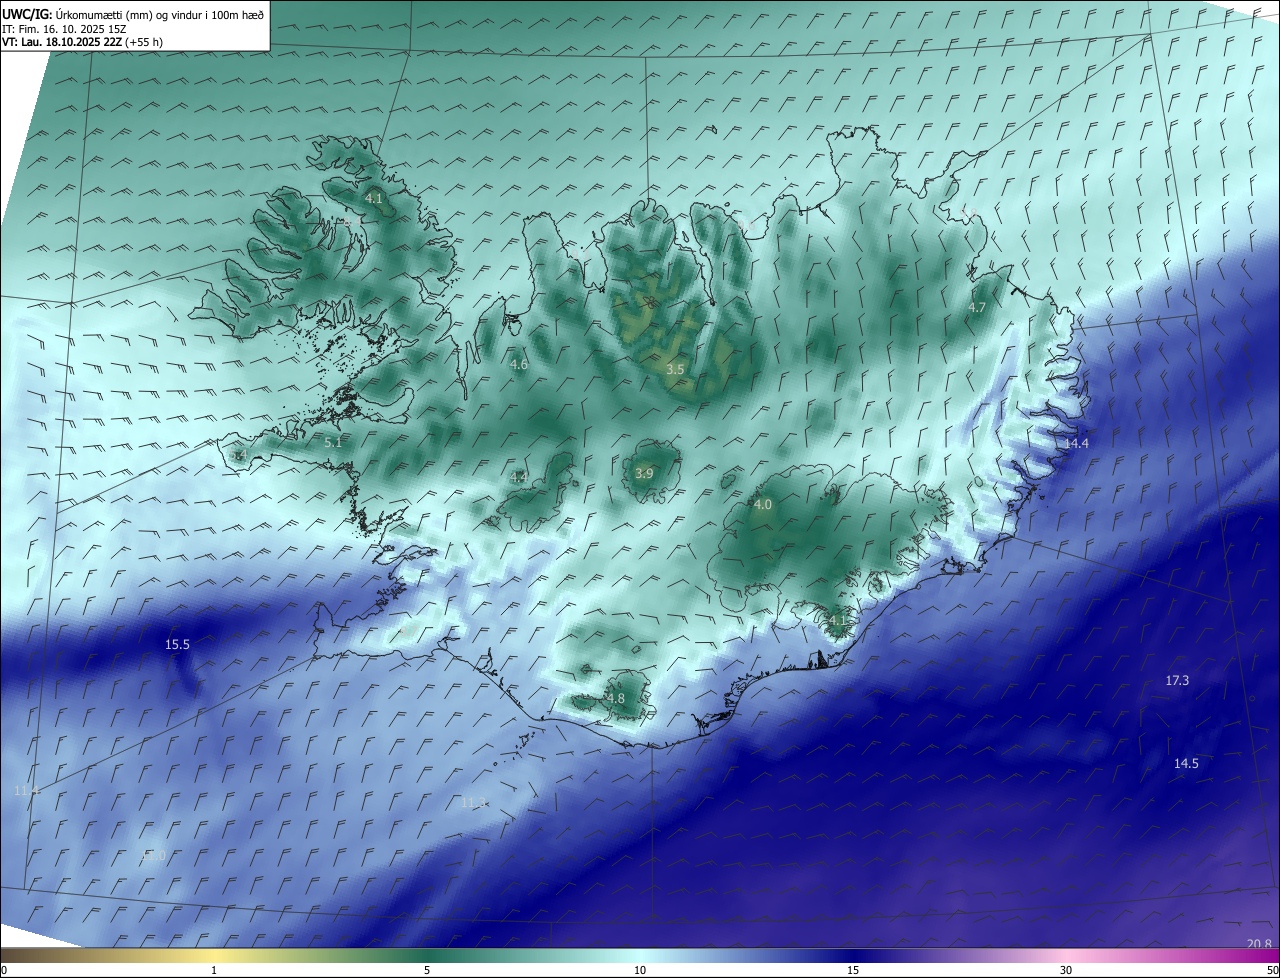Click the '11.0' value label on the map

pos(154,855)
